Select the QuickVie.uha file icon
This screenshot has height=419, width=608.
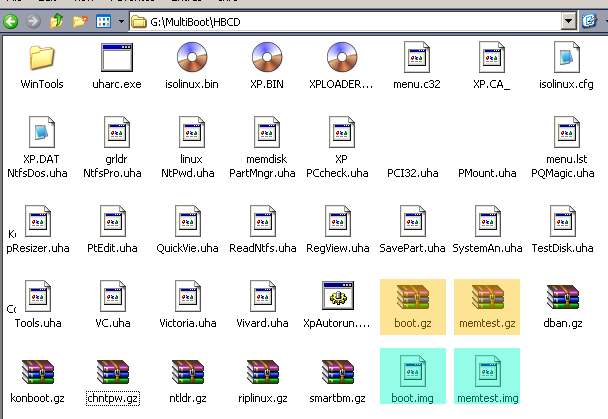pos(187,221)
